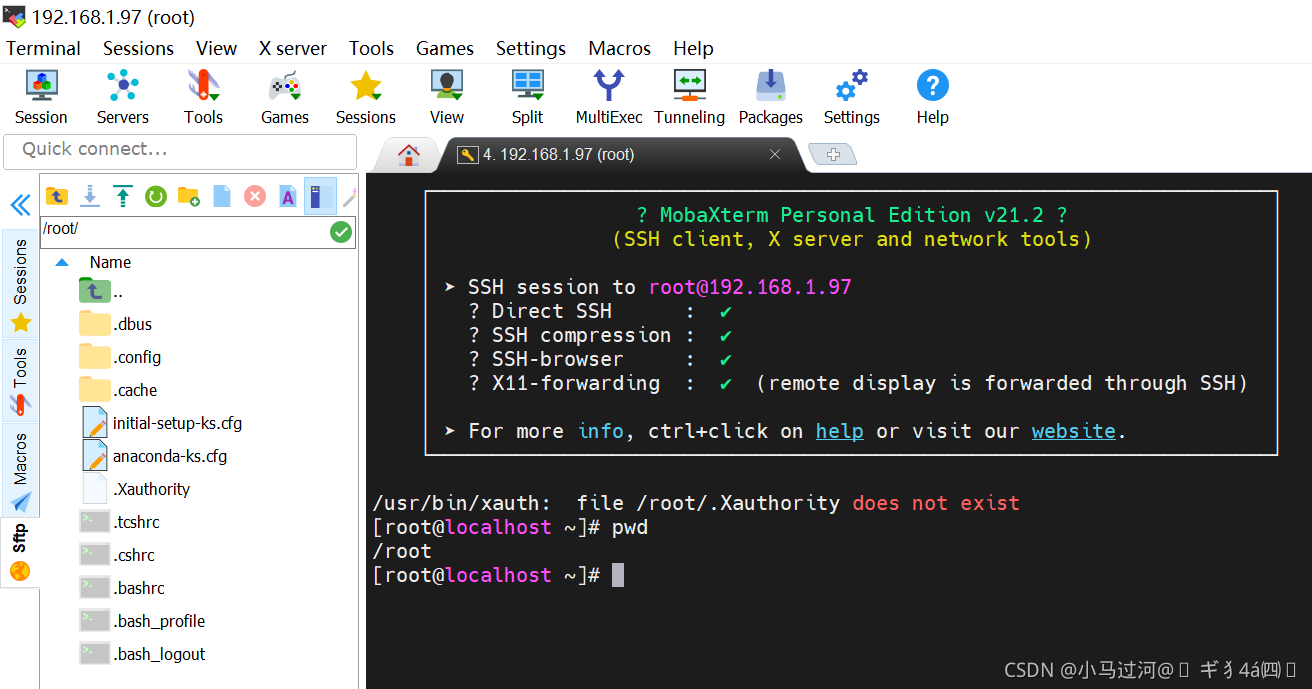The width and height of the screenshot is (1312, 689).
Task: Open the Servers toolbar icon
Action: click(122, 97)
